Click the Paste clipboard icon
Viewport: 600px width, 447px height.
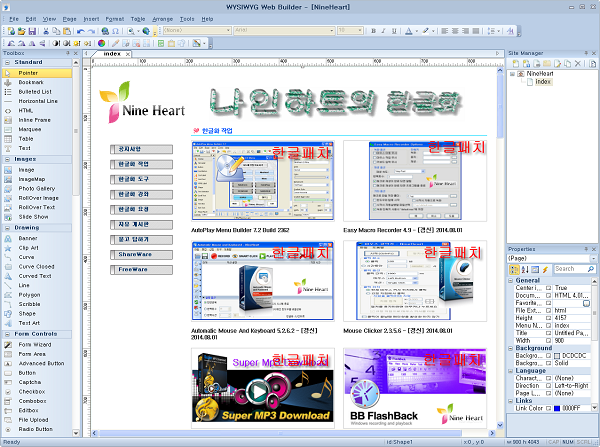point(67,31)
